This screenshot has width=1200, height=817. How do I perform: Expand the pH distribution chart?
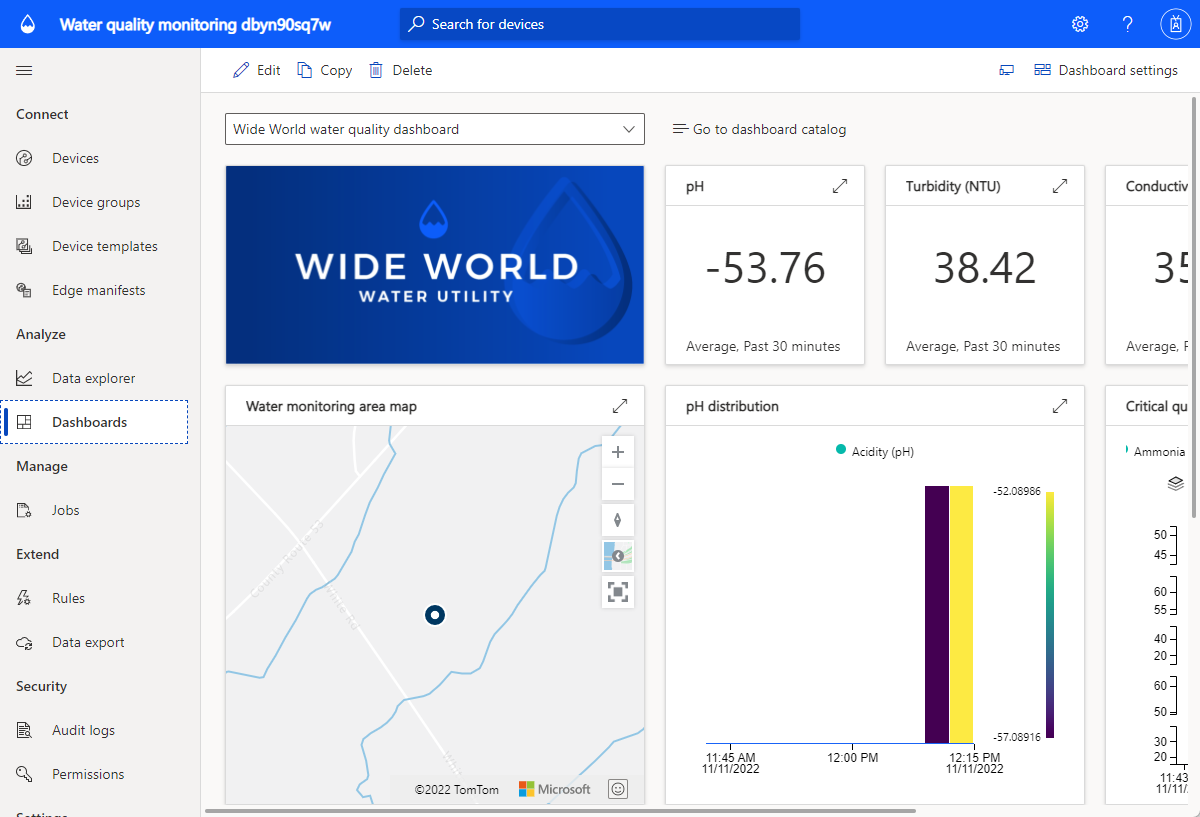coord(1060,406)
